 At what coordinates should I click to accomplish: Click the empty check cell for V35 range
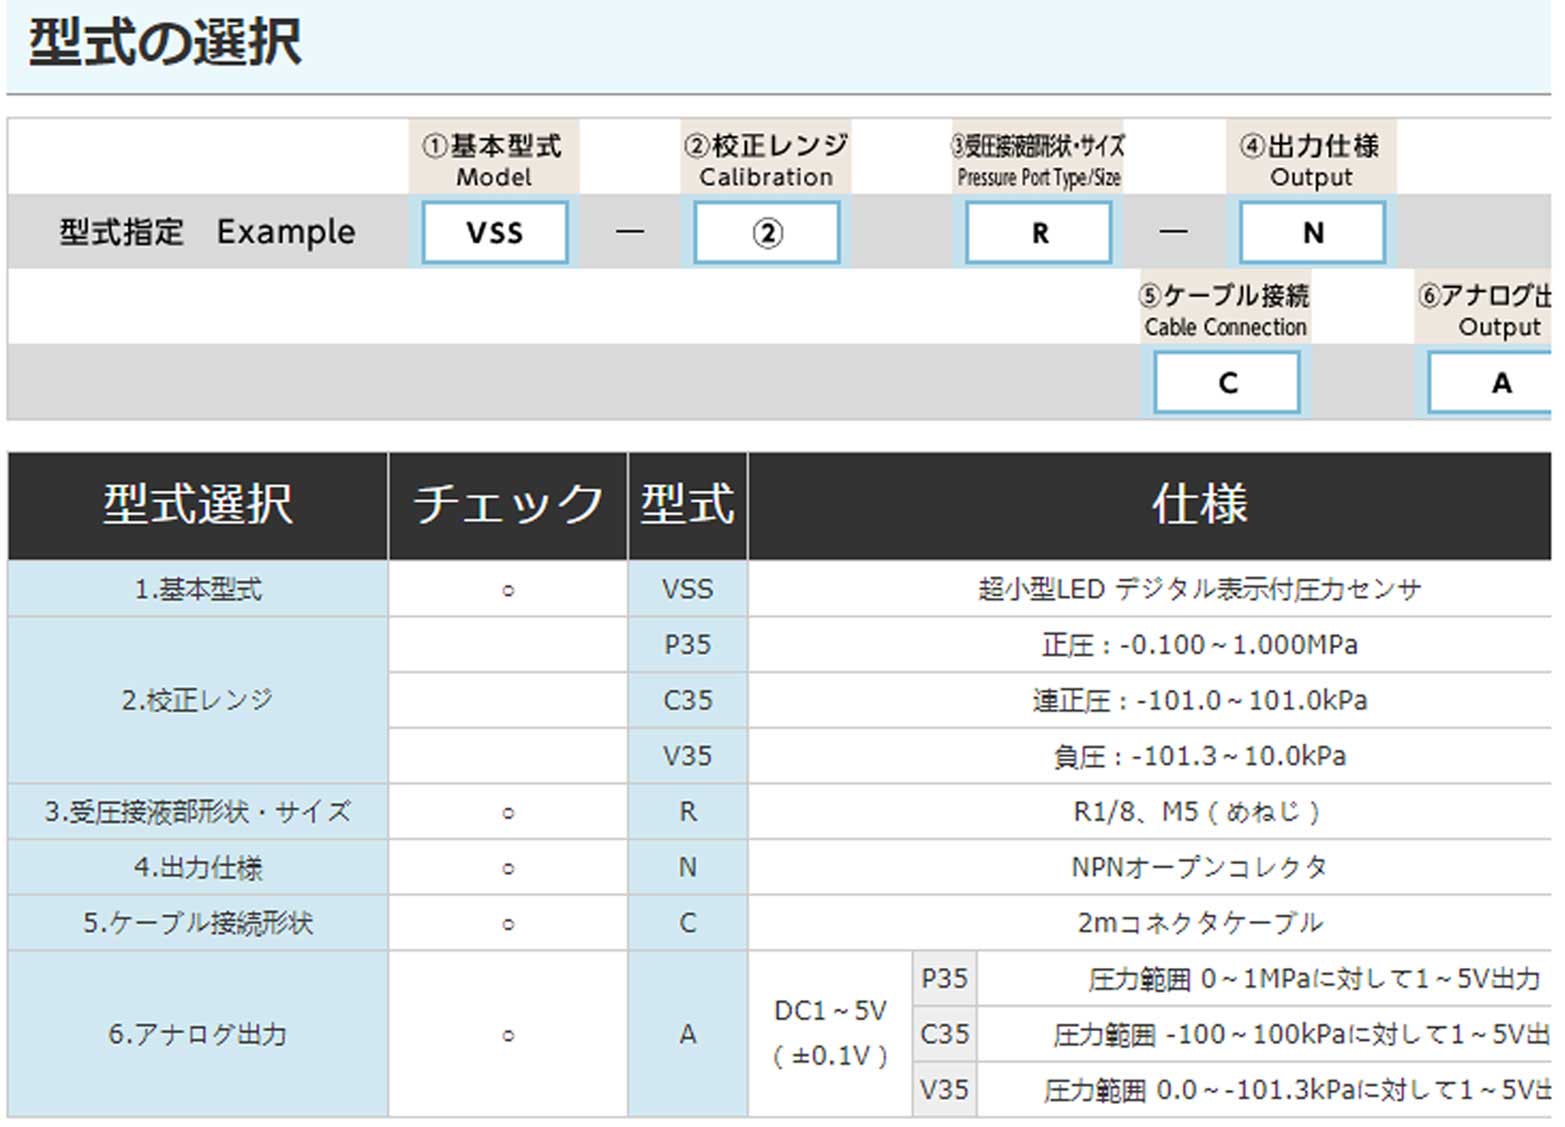click(x=508, y=756)
